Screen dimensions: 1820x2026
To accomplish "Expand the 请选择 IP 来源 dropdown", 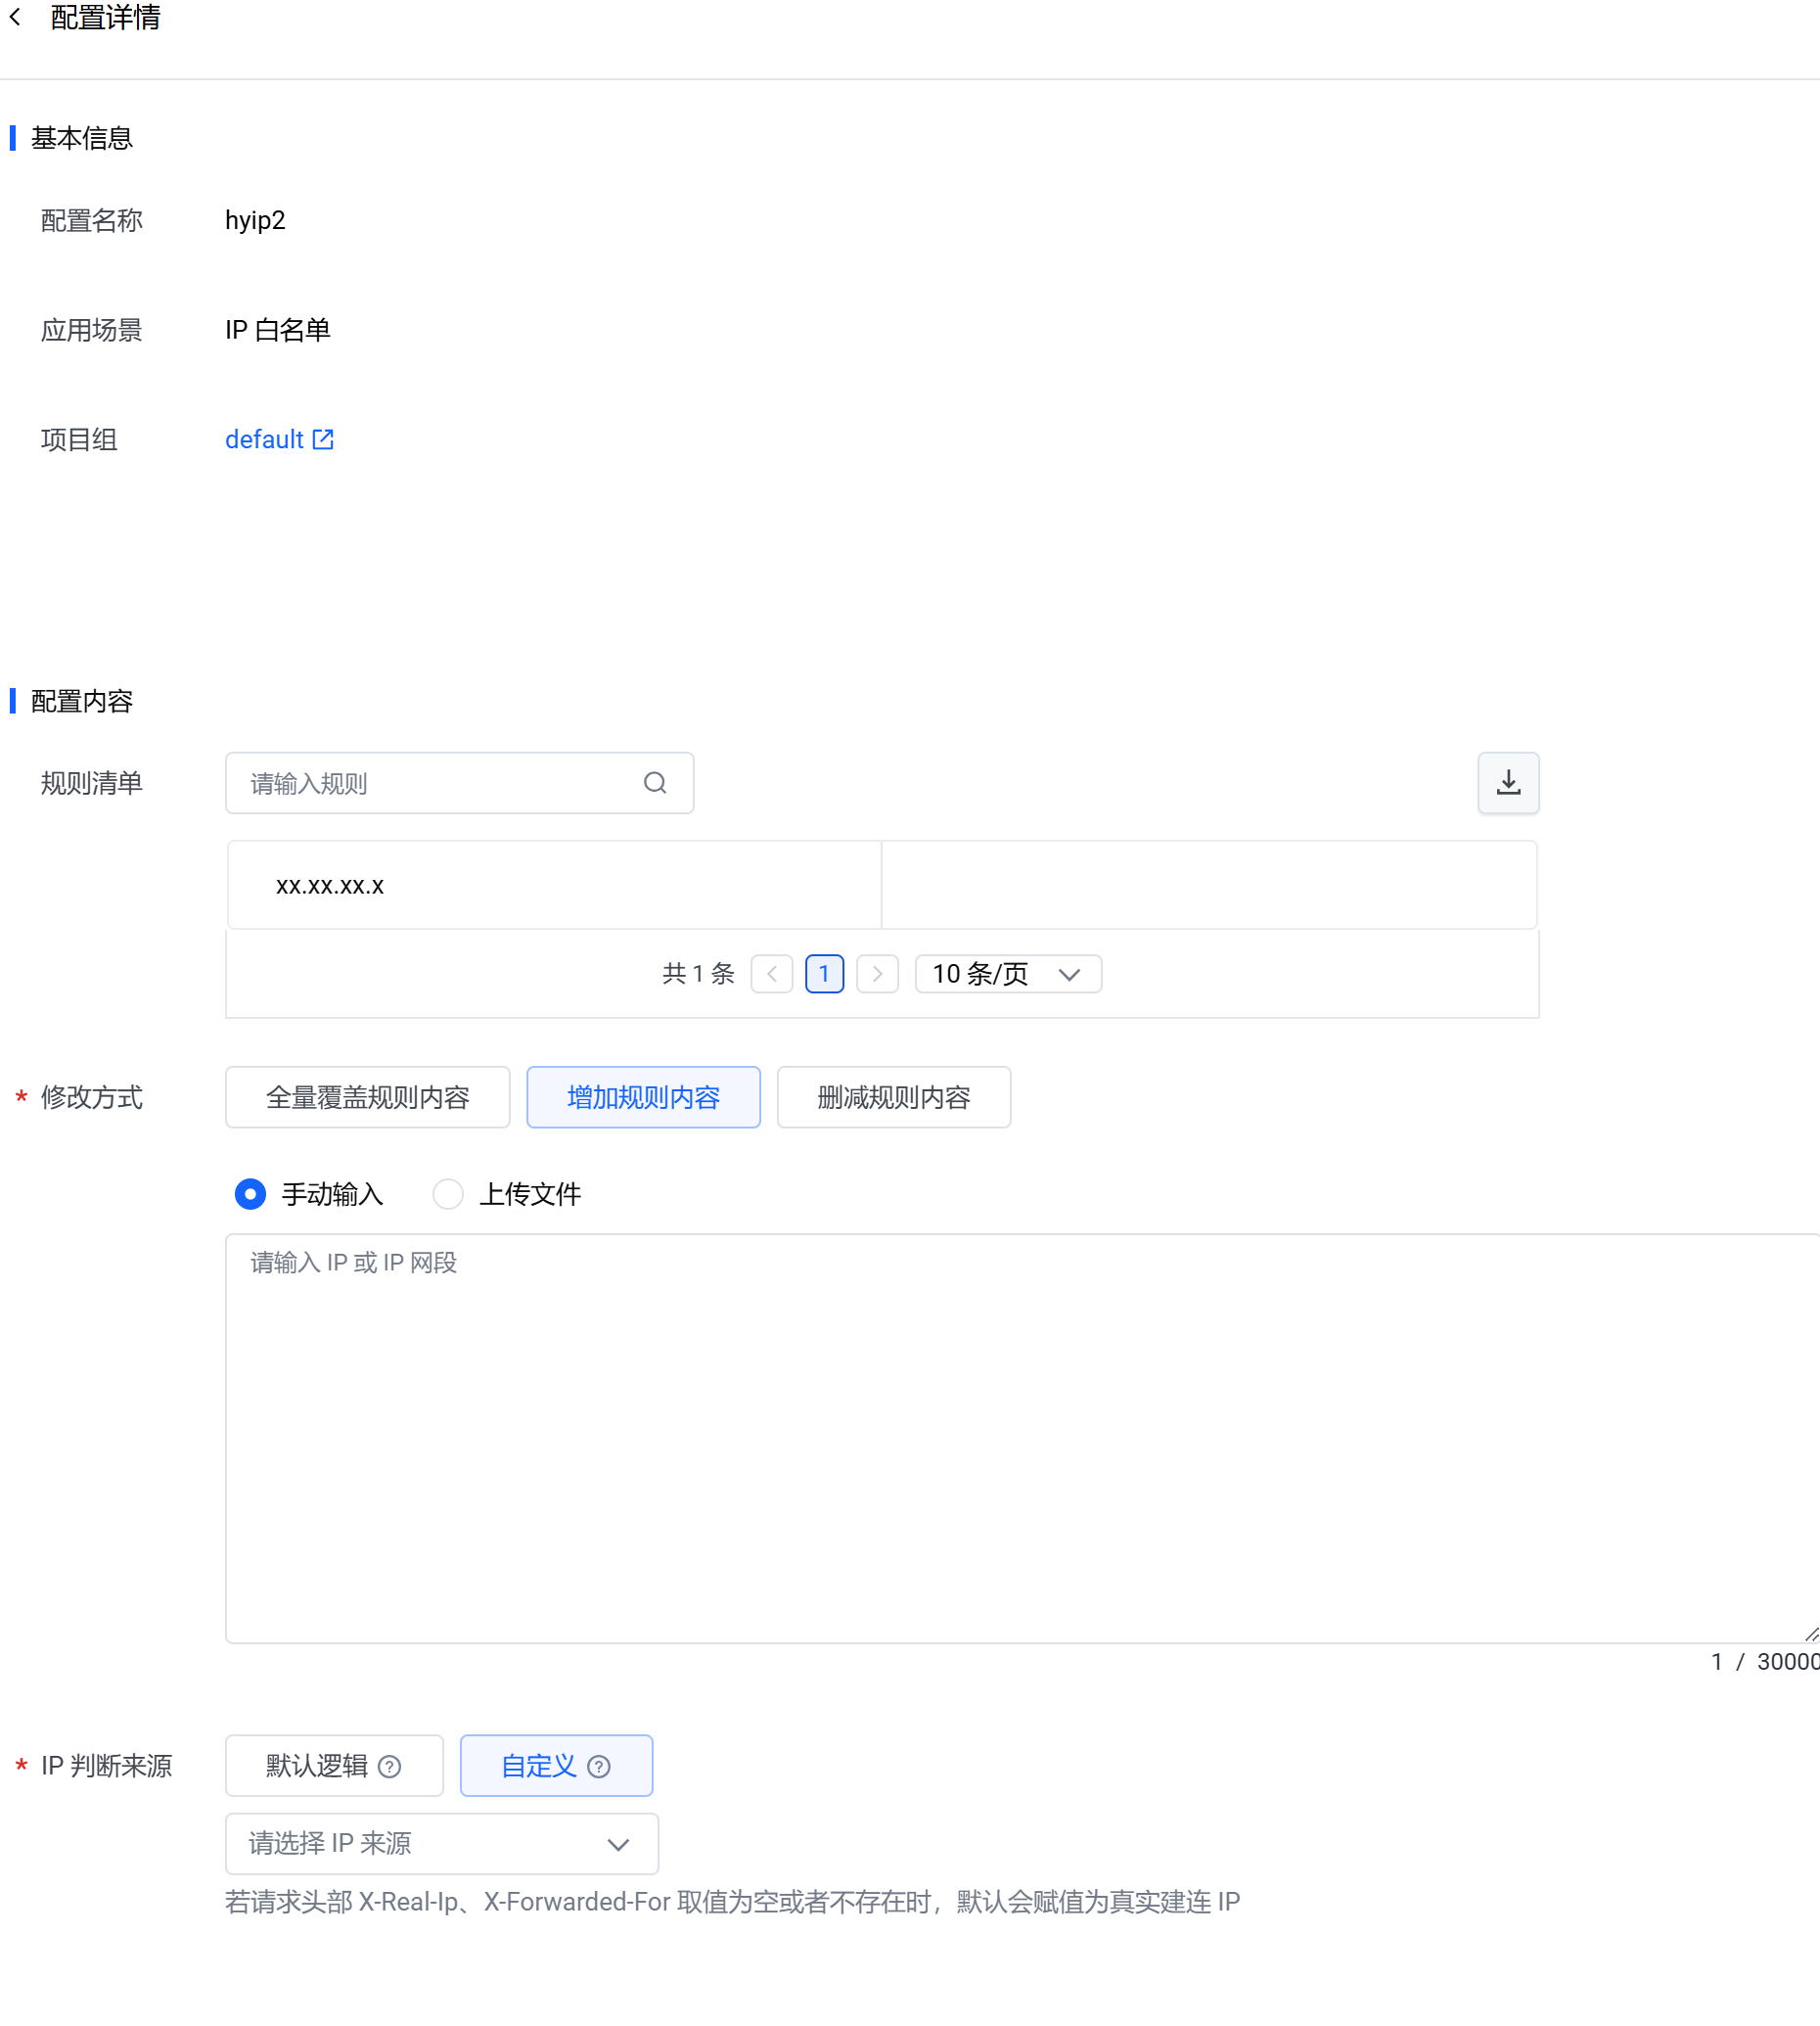I will click(x=441, y=1843).
